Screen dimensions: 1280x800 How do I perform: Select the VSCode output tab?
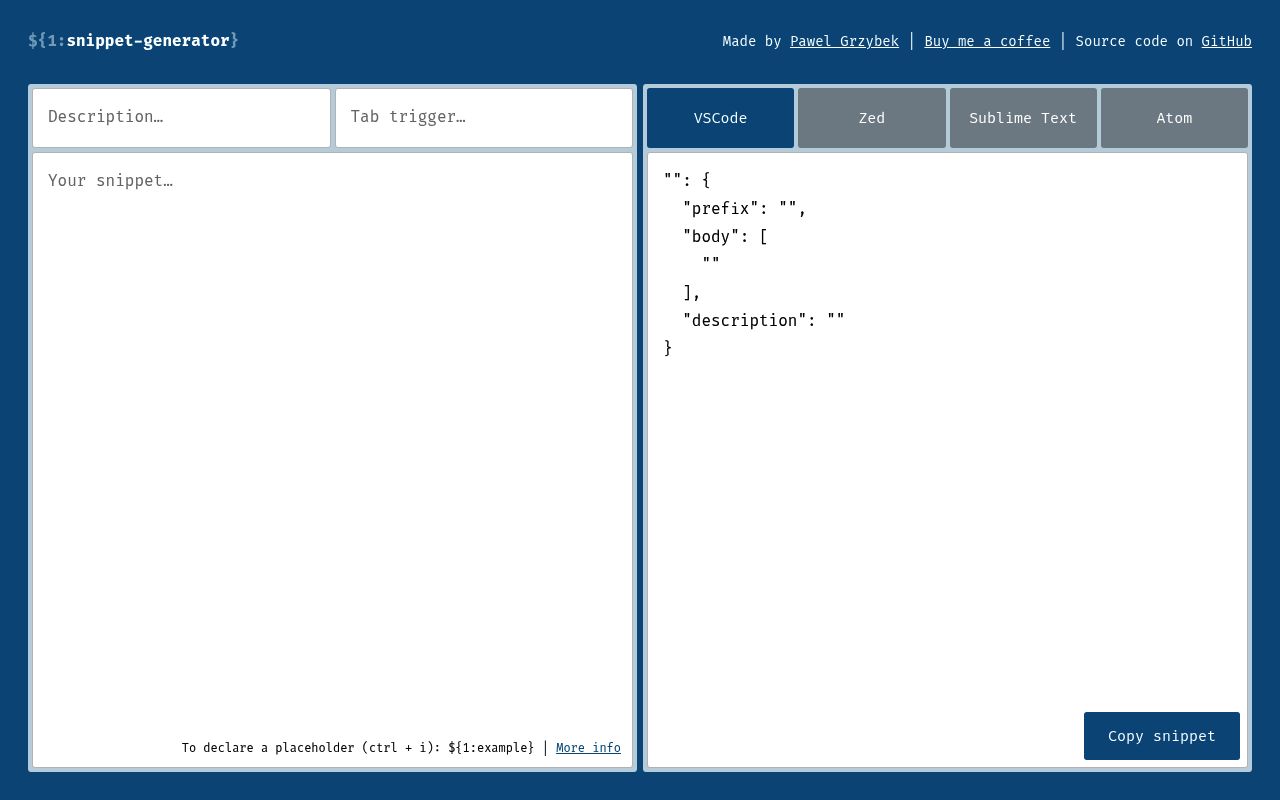coord(720,118)
